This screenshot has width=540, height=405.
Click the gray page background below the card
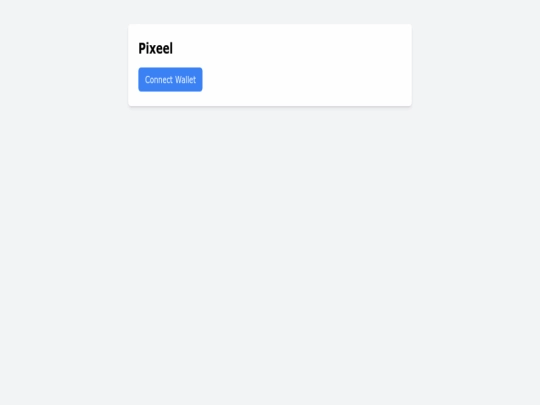point(270,255)
